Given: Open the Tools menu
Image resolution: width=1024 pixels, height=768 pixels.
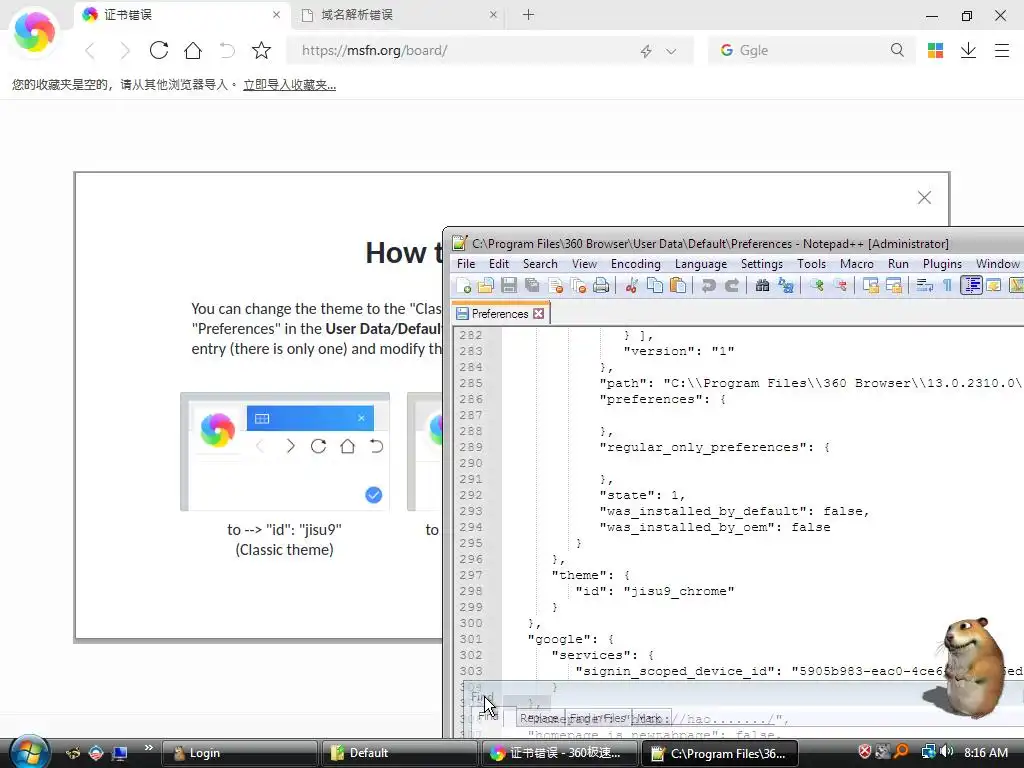Looking at the screenshot, I should point(811,264).
